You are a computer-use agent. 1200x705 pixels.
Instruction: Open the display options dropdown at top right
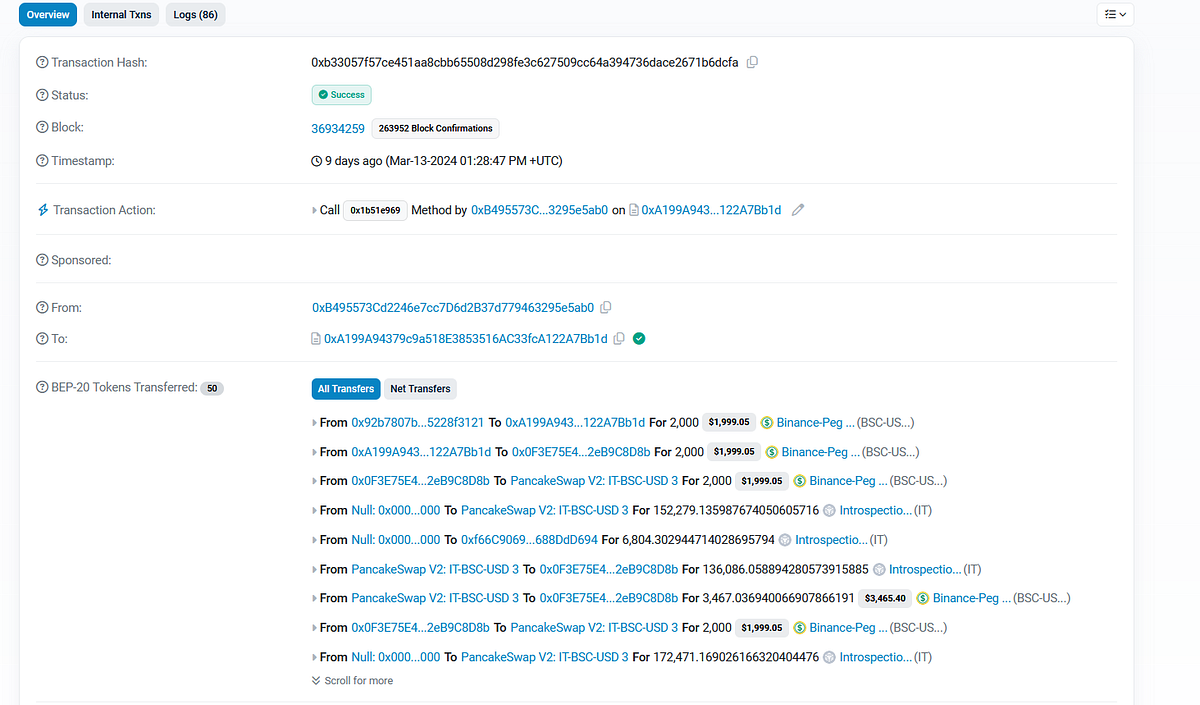[1114, 14]
